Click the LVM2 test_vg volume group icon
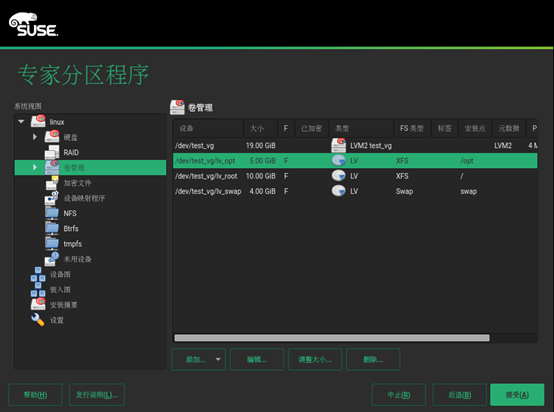The width and height of the screenshot is (554, 412). coord(338,145)
